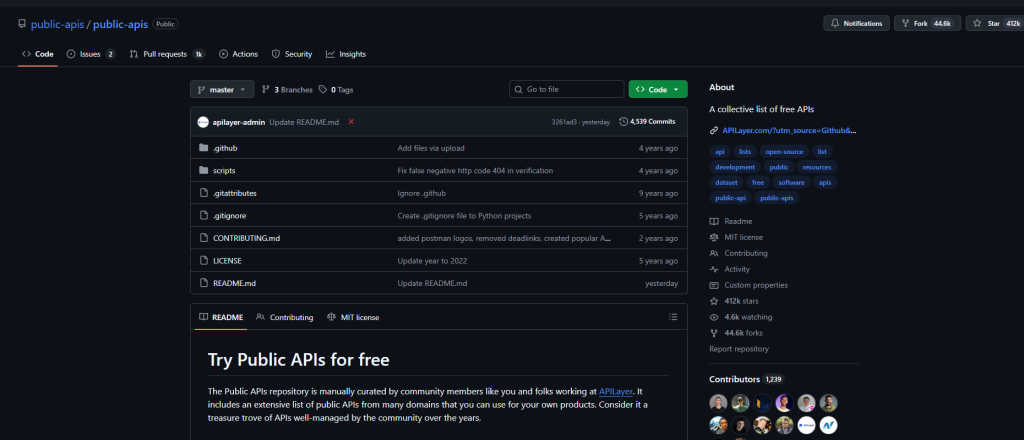
Task: Open the LICENSE file
Action: pos(227,260)
